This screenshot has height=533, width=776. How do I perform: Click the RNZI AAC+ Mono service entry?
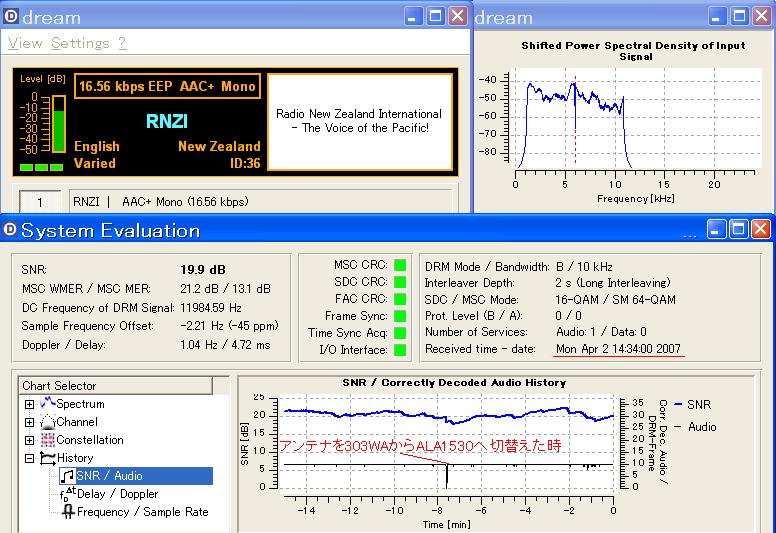(261, 201)
